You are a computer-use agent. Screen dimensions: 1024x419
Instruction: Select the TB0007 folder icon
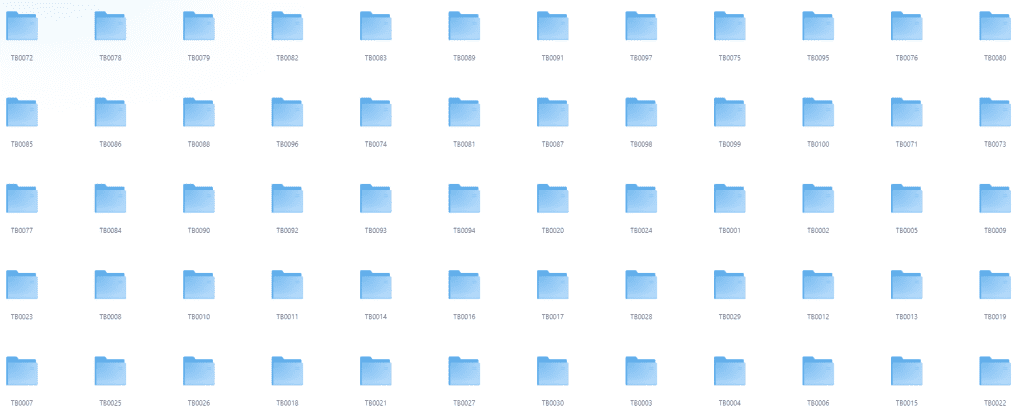click(22, 371)
